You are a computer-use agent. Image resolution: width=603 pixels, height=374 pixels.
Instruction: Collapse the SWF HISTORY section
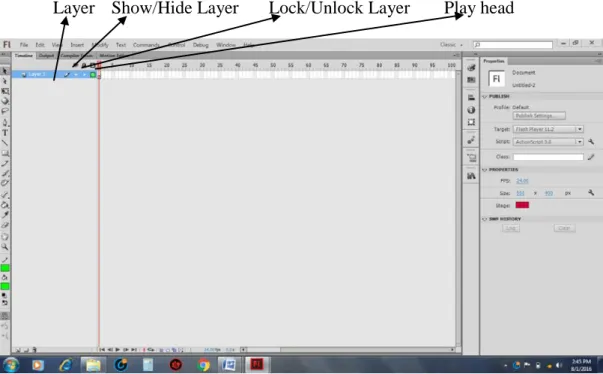pyautogui.click(x=485, y=219)
